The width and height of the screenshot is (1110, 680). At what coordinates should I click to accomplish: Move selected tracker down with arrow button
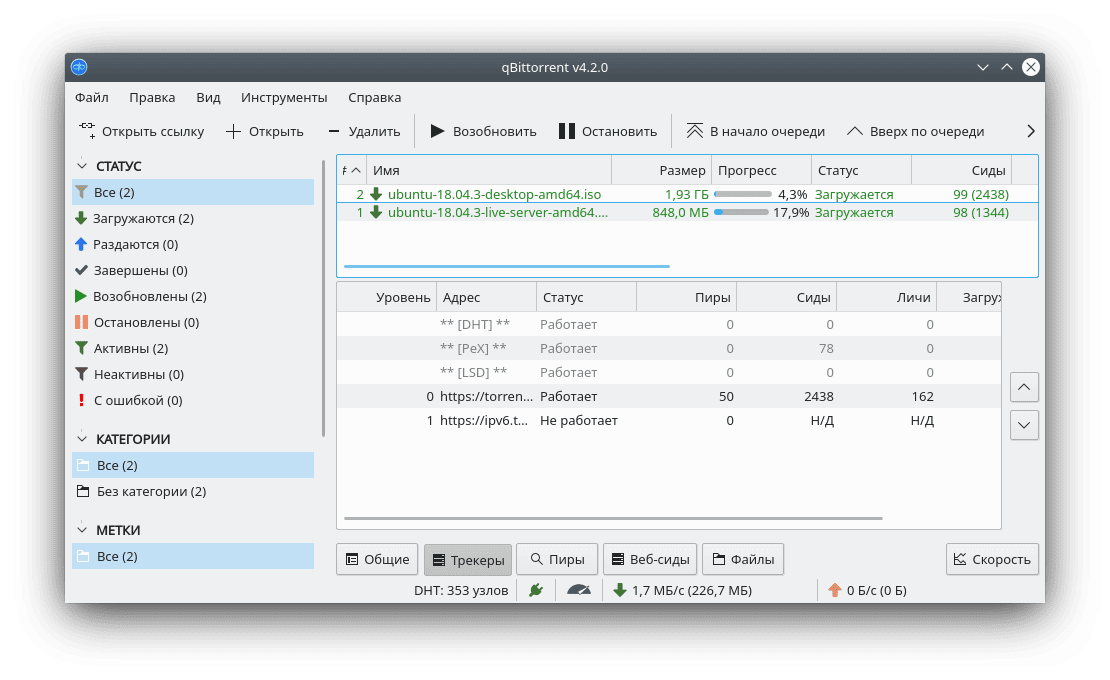[x=1024, y=425]
